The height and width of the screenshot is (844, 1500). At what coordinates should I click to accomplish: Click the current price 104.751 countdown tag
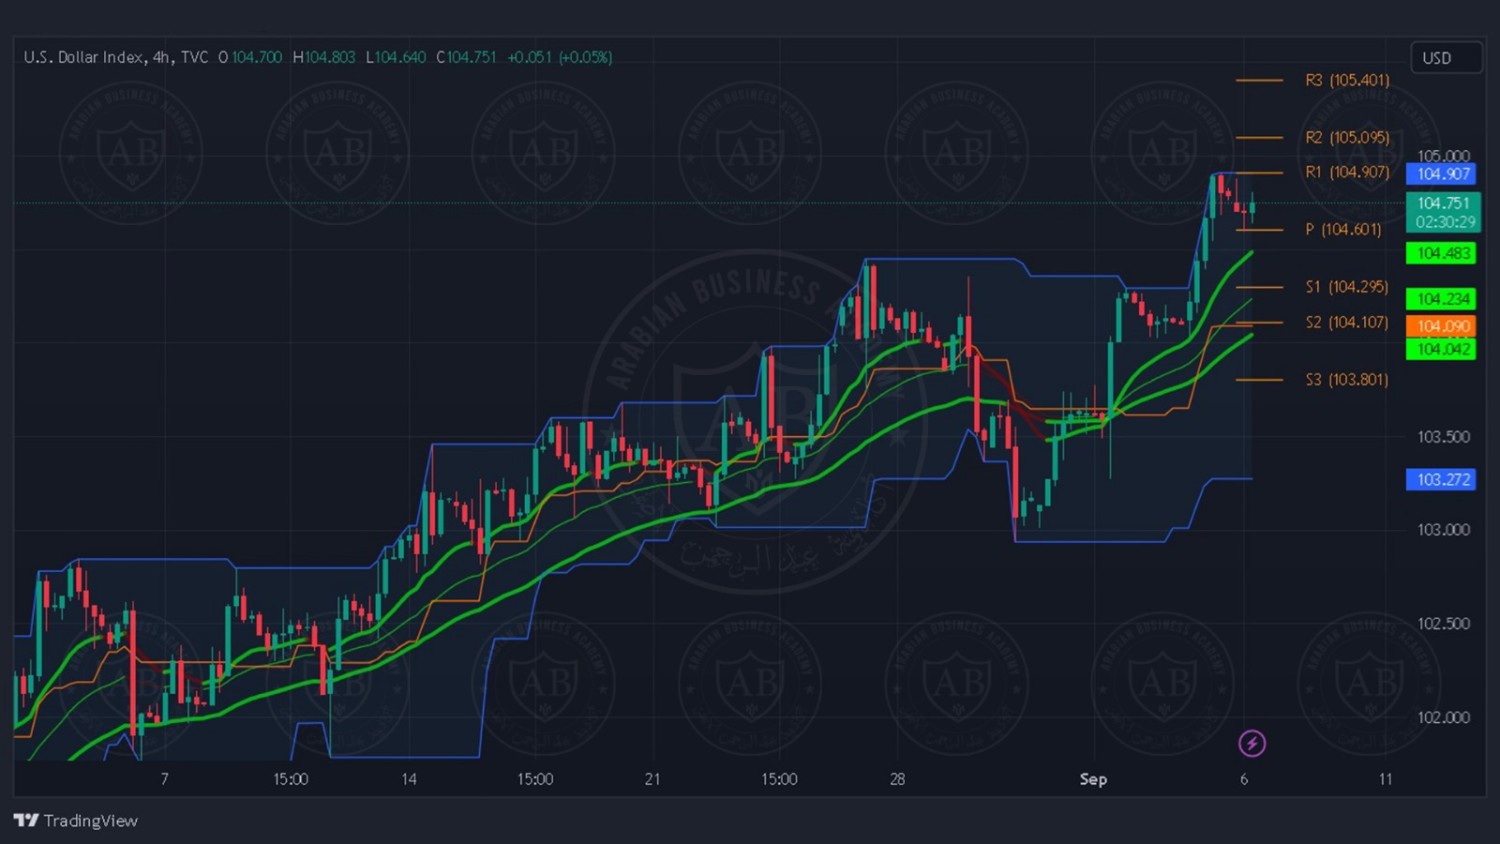1443,212
